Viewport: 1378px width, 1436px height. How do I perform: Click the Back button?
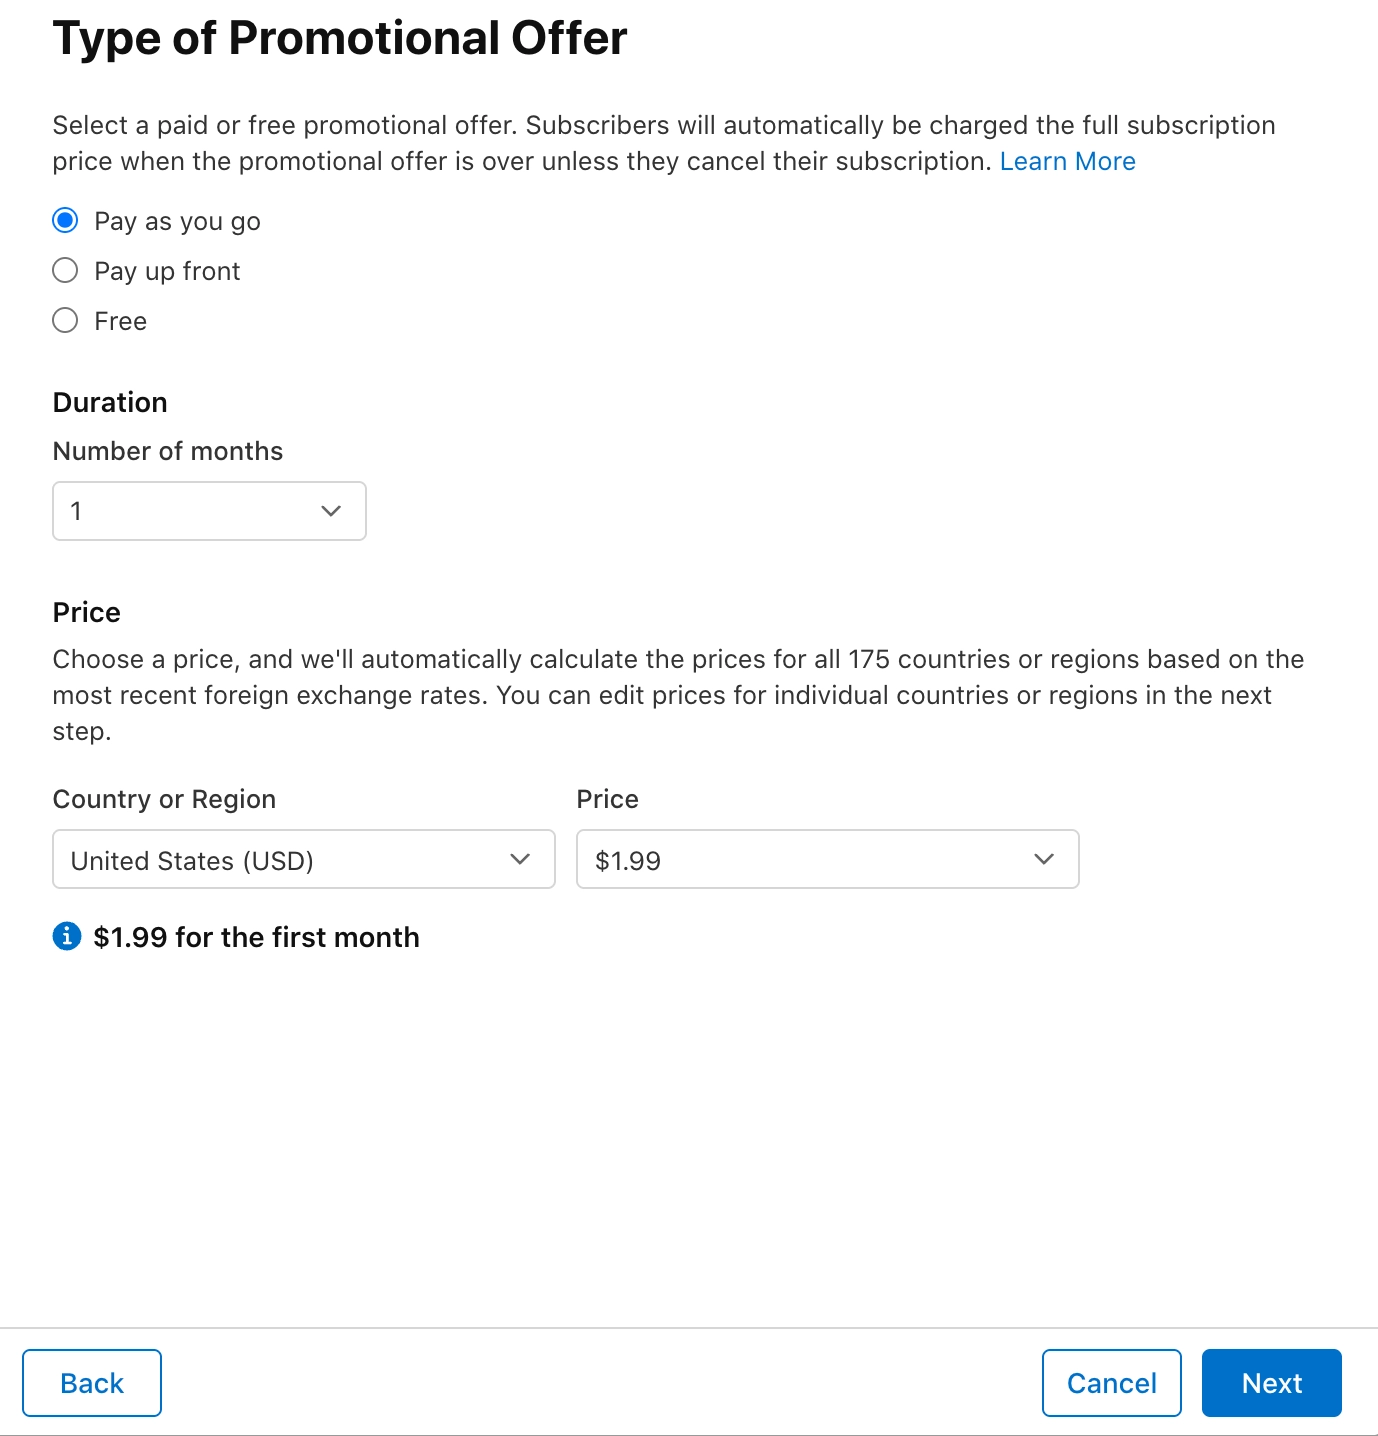(91, 1383)
